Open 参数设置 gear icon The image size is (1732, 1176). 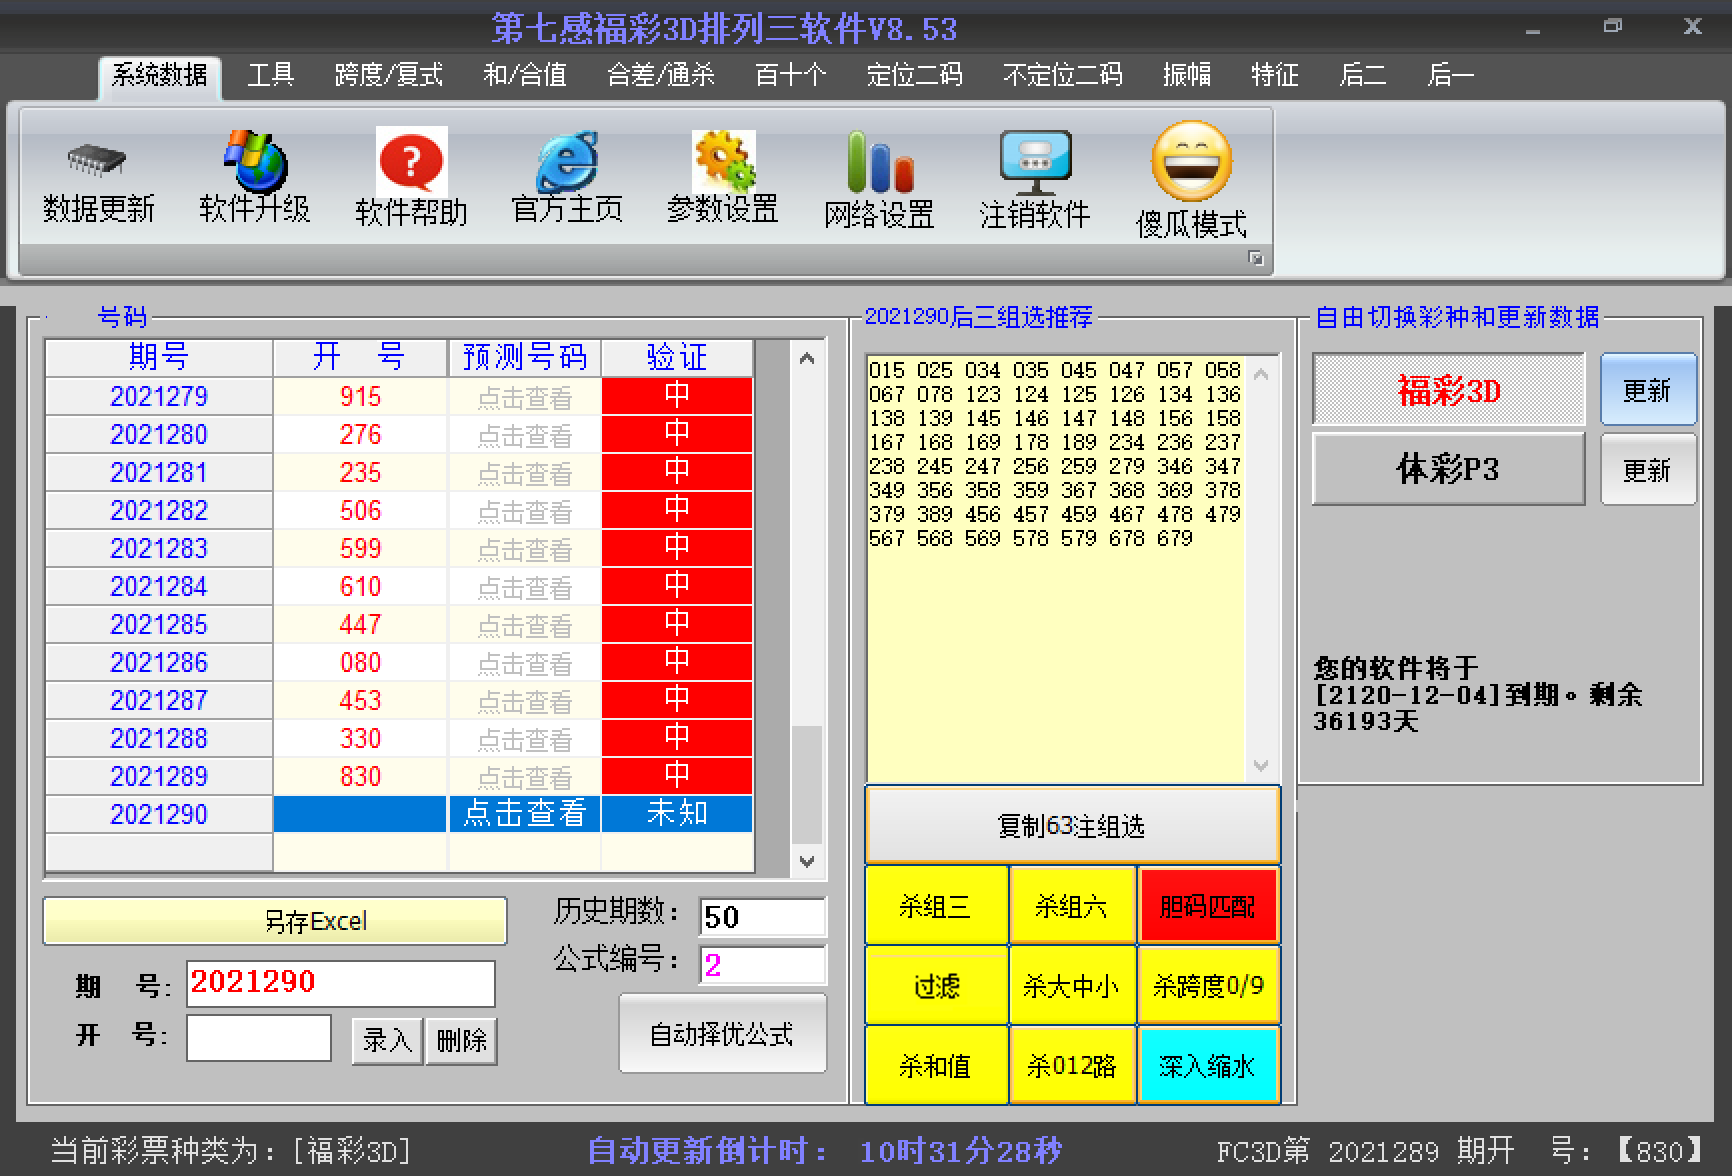click(x=724, y=161)
